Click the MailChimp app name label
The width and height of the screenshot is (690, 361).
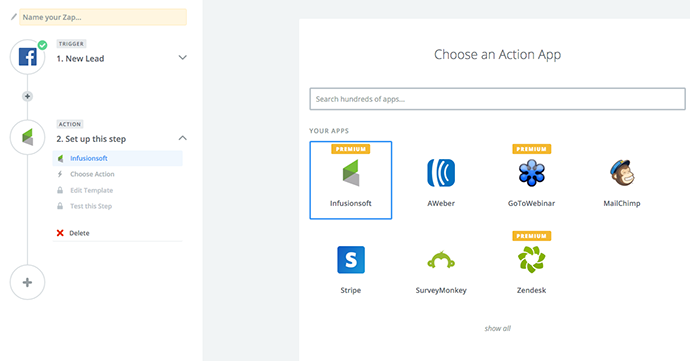(x=622, y=203)
